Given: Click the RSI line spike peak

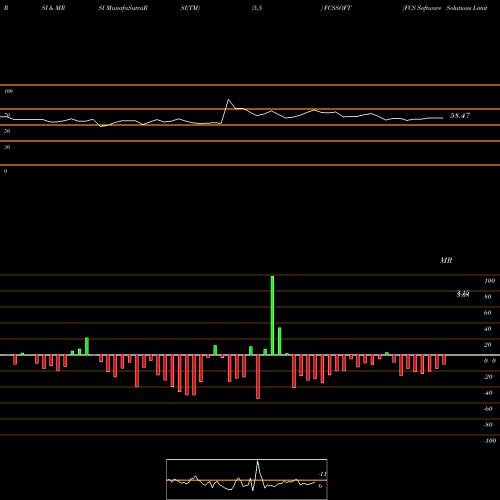Looking at the screenshot, I should click(x=228, y=100).
